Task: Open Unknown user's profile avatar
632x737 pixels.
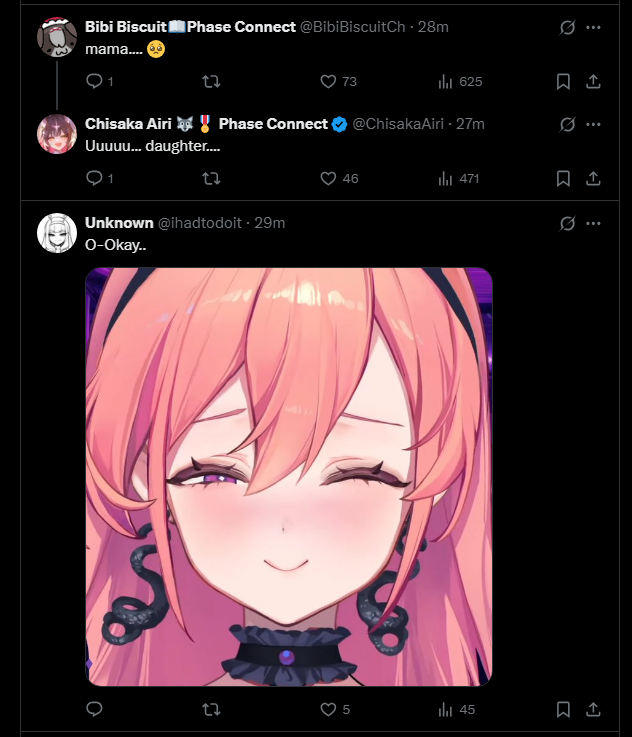Action: pos(57,233)
